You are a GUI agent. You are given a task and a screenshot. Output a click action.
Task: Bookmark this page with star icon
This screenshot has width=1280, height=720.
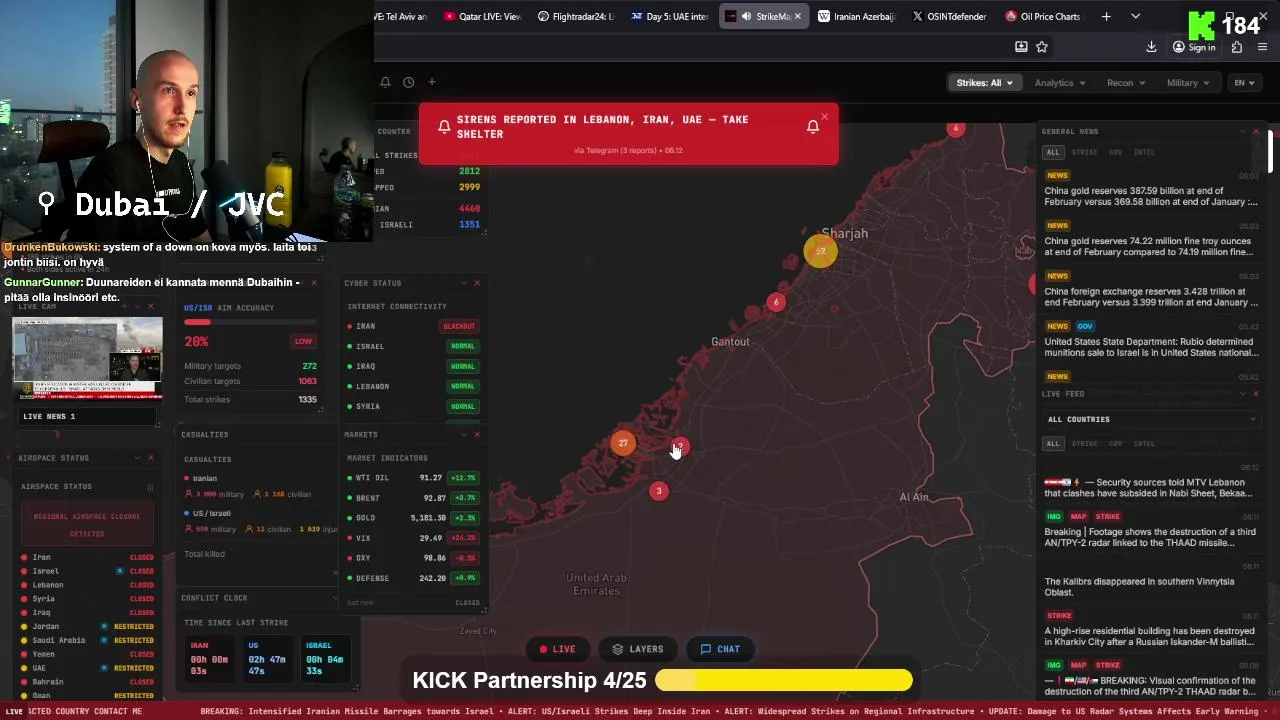click(x=1042, y=46)
